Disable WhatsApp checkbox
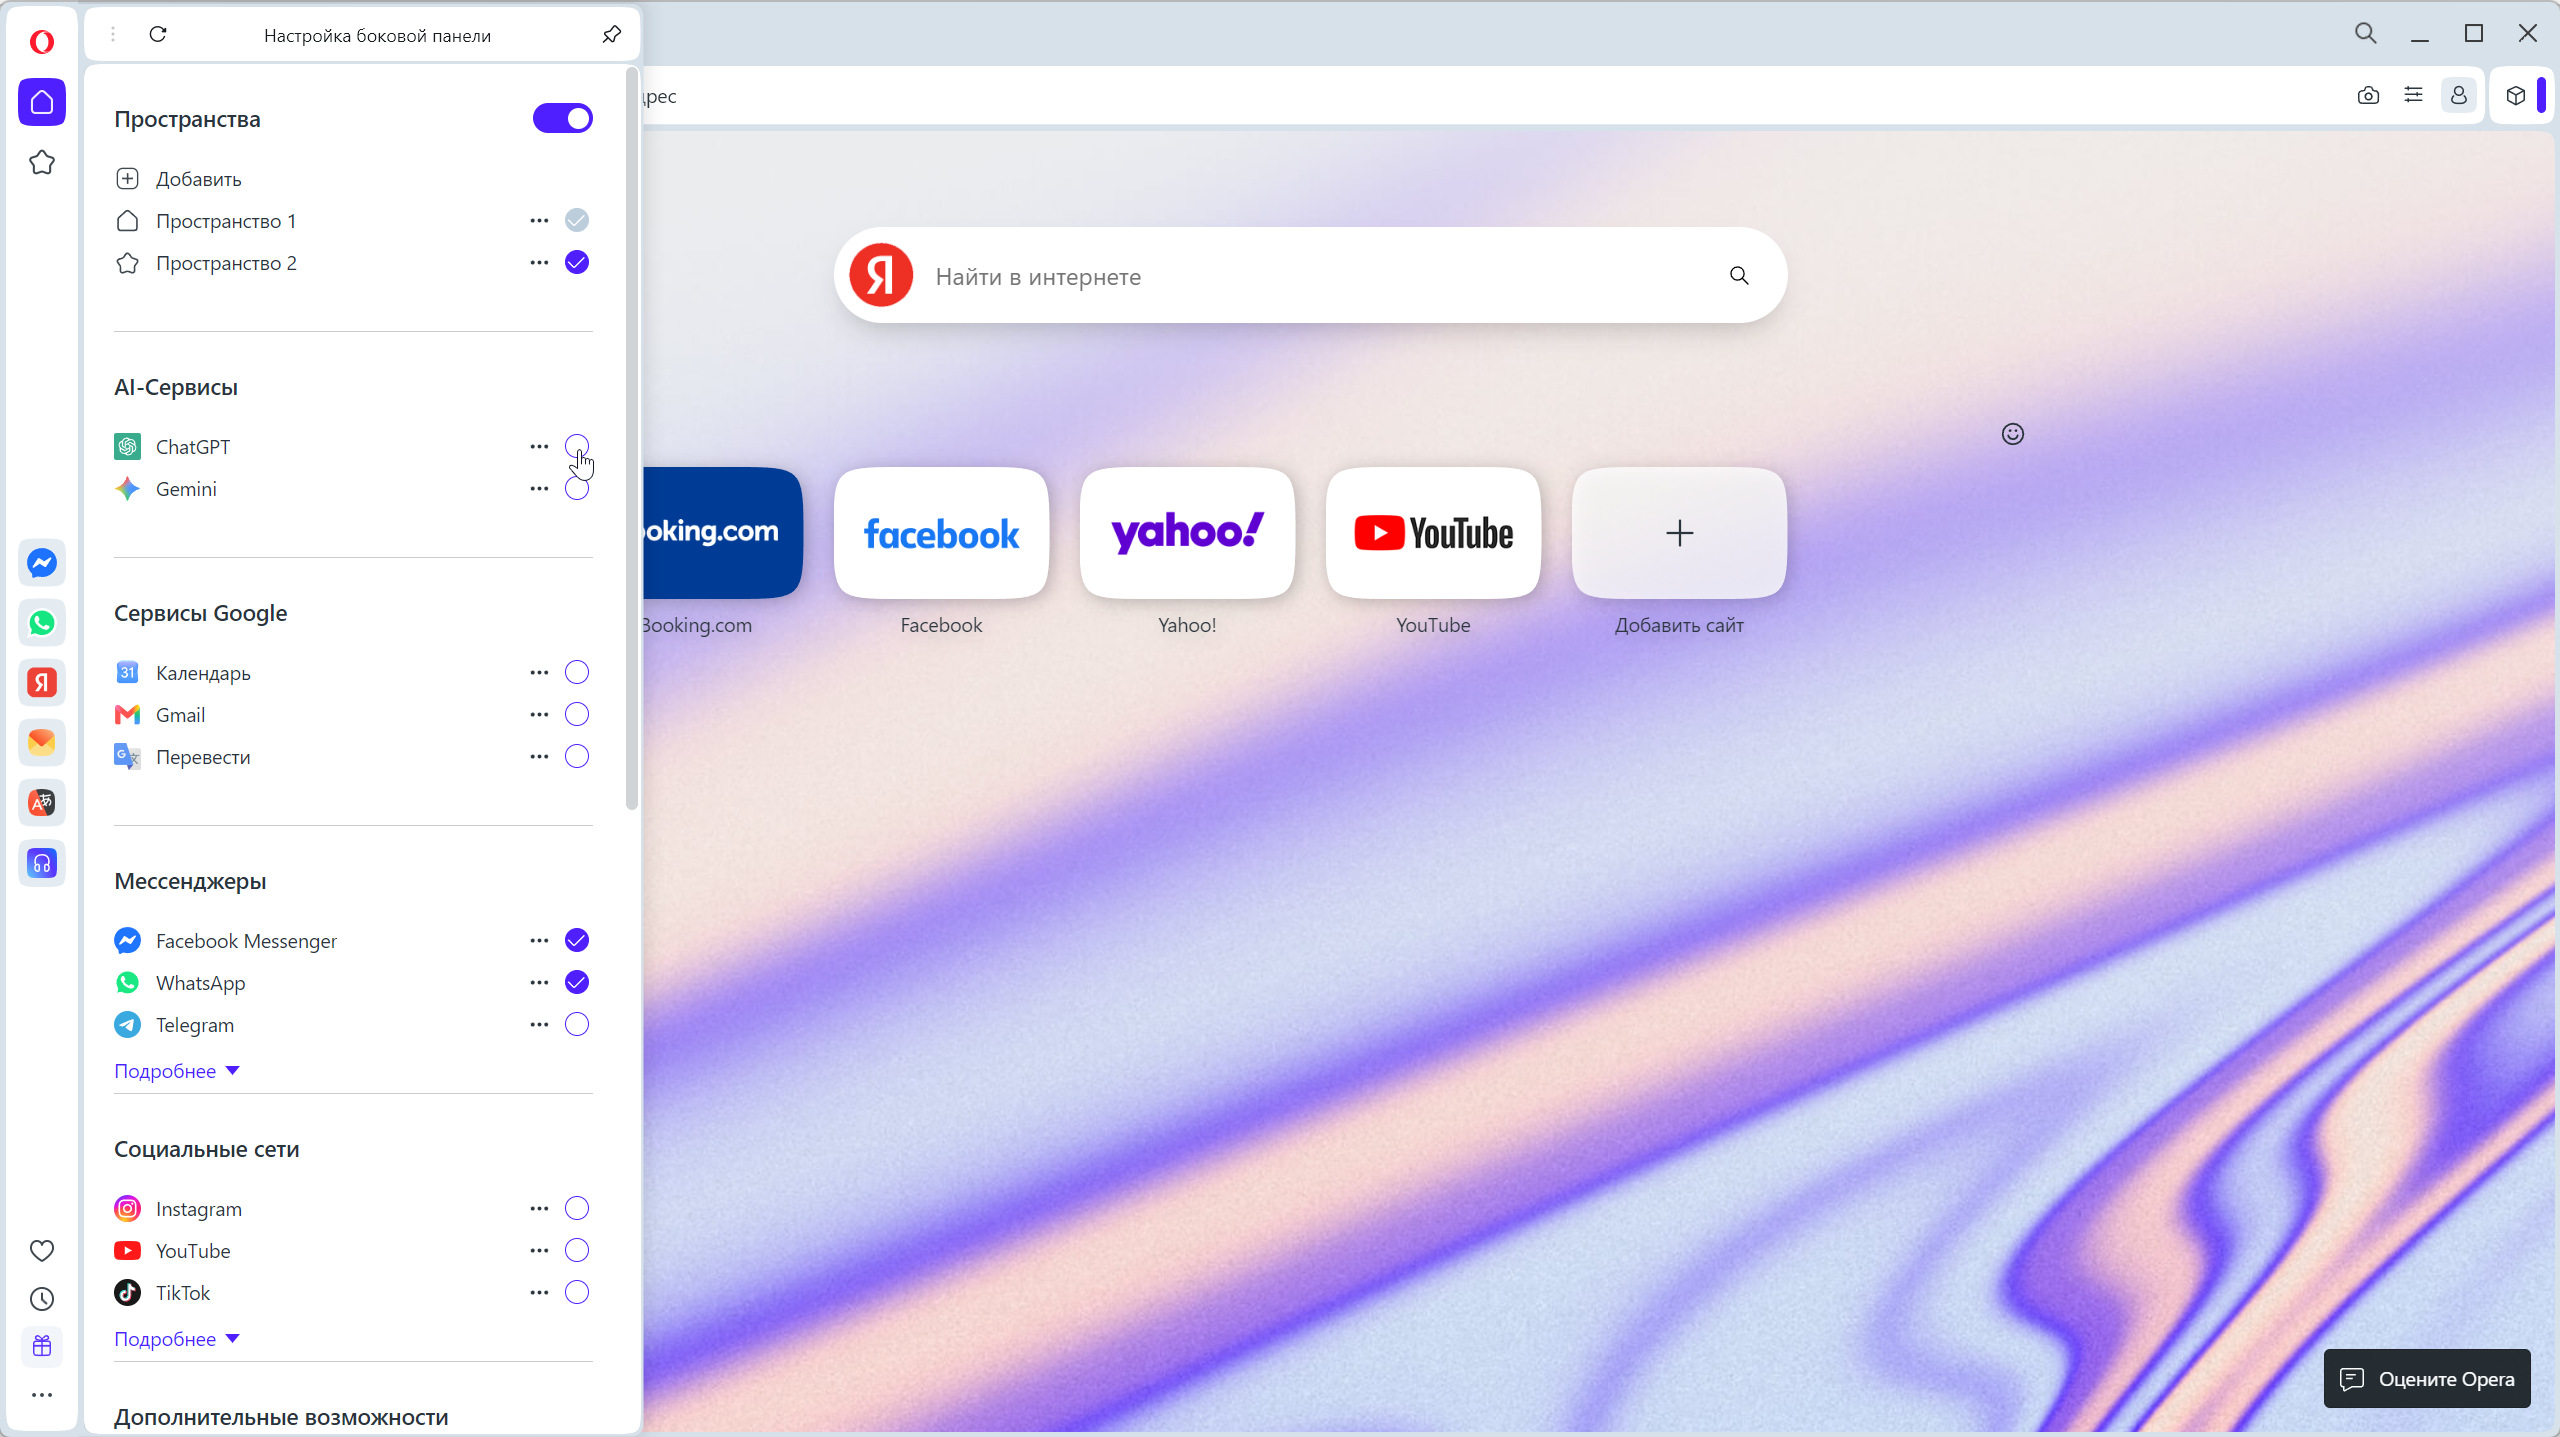Viewport: 2560px width, 1437px height. [577, 982]
